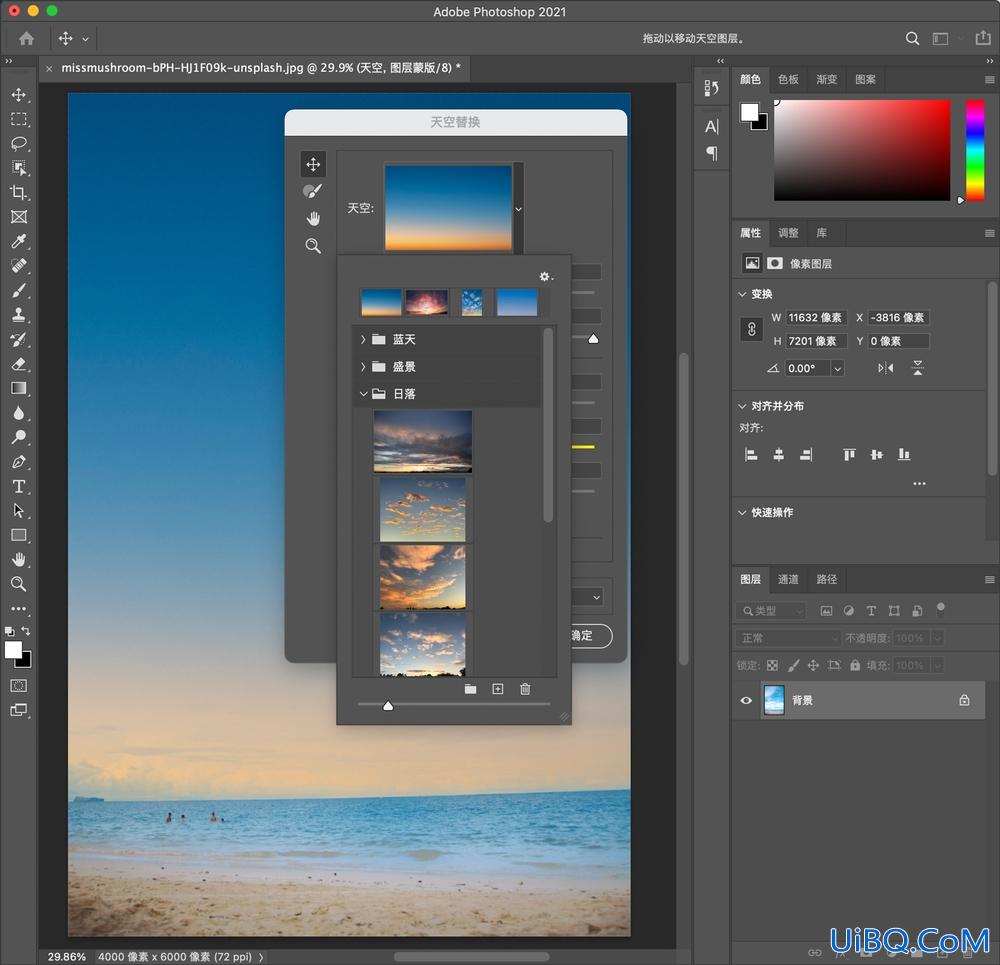Flip horizontal in transform properties
Image resolution: width=1000 pixels, height=965 pixels.
tap(885, 368)
